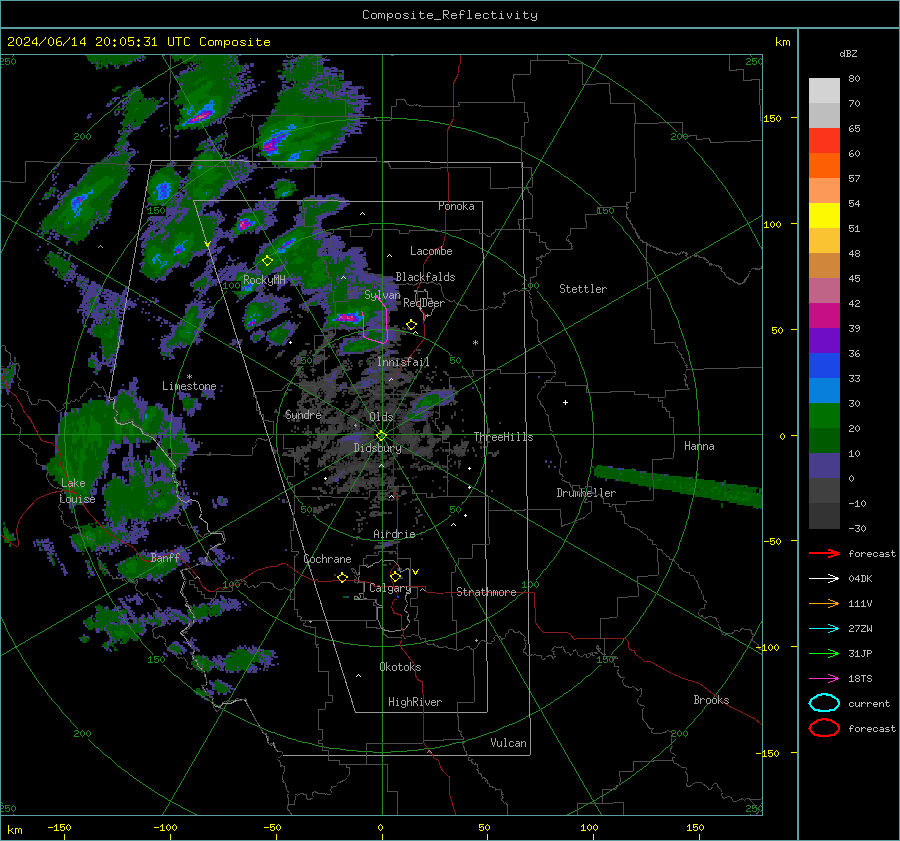Click the Cochrane label
The height and width of the screenshot is (841, 900).
pos(327,559)
